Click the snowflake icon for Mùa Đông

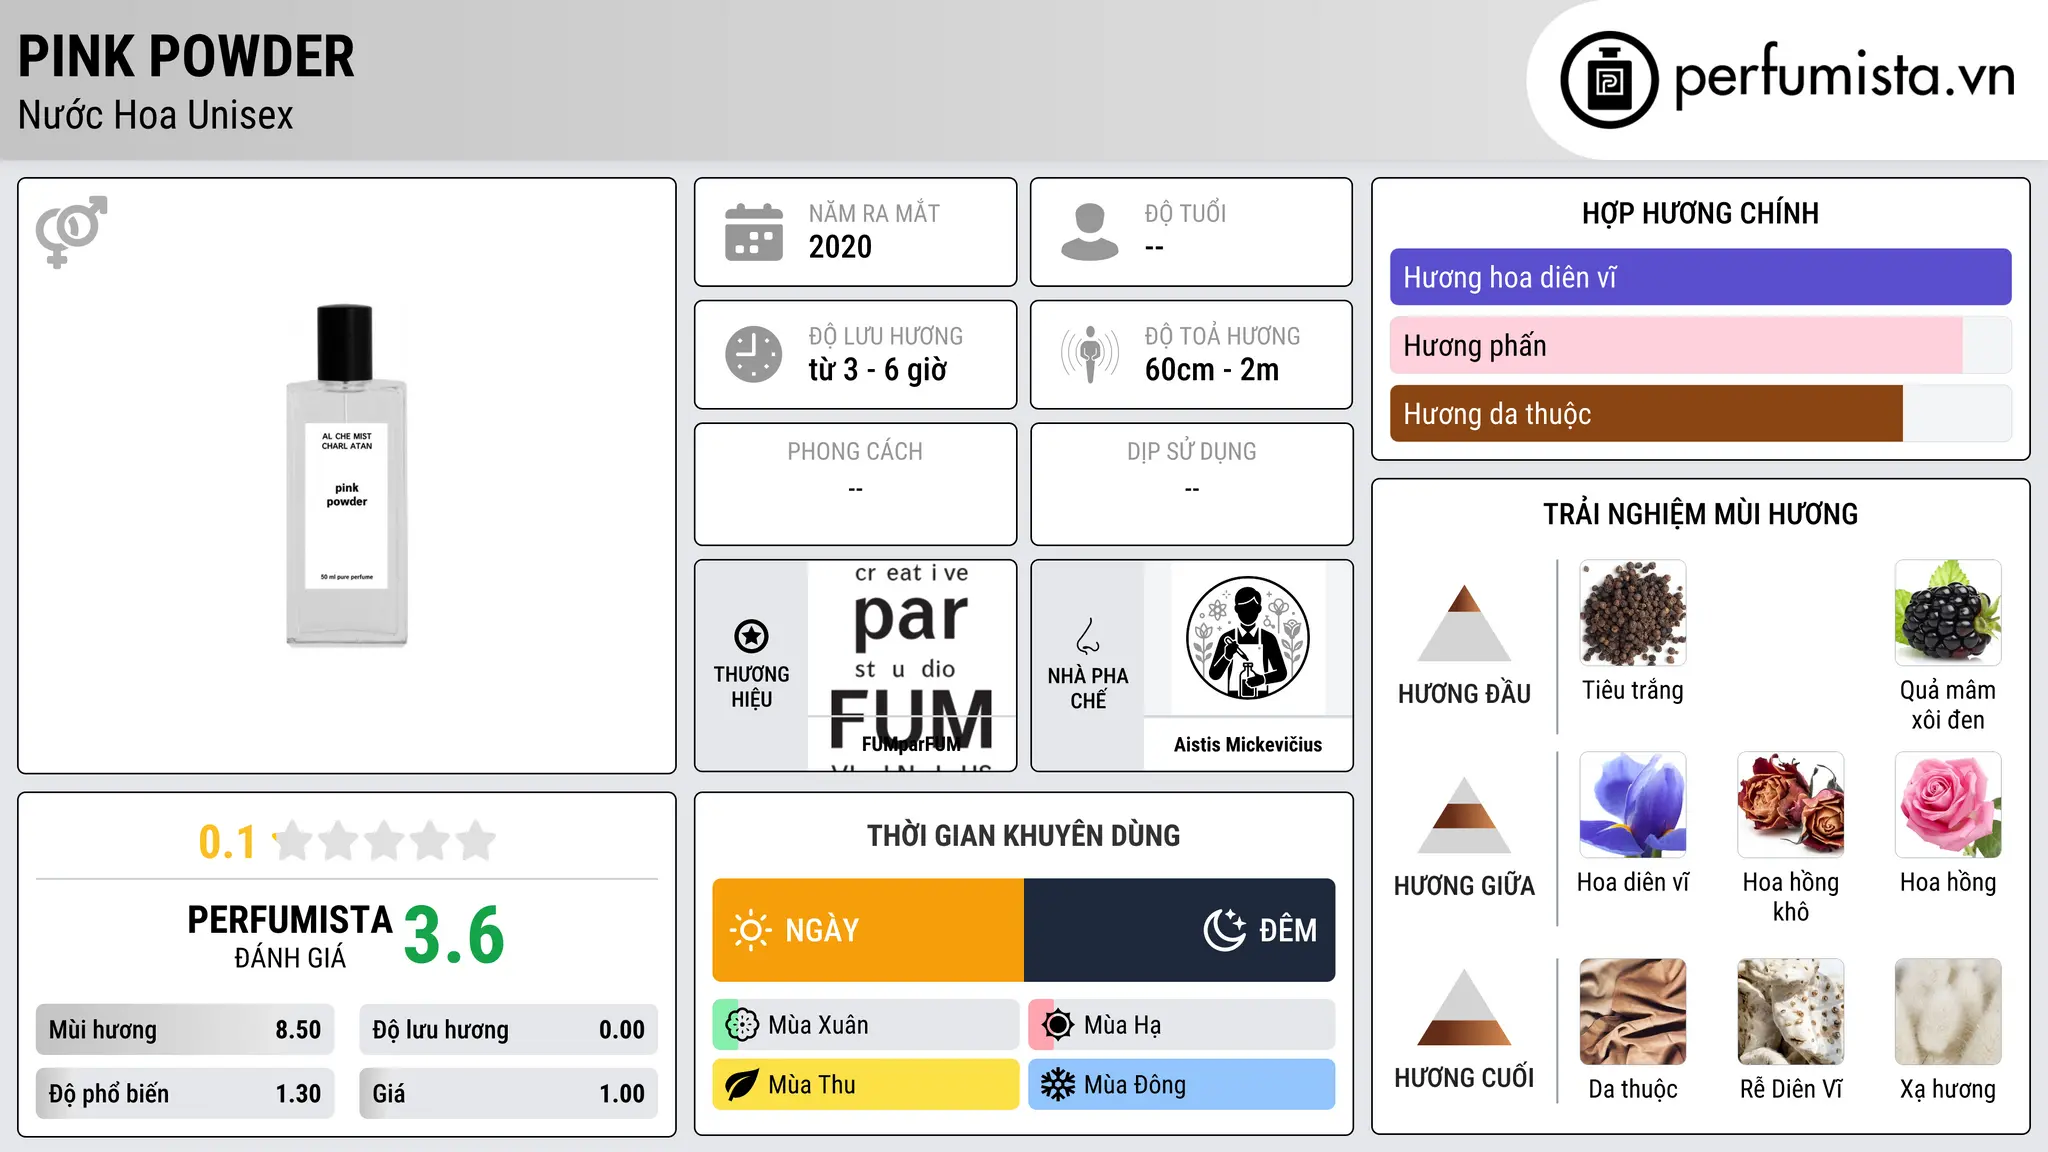click(1058, 1085)
